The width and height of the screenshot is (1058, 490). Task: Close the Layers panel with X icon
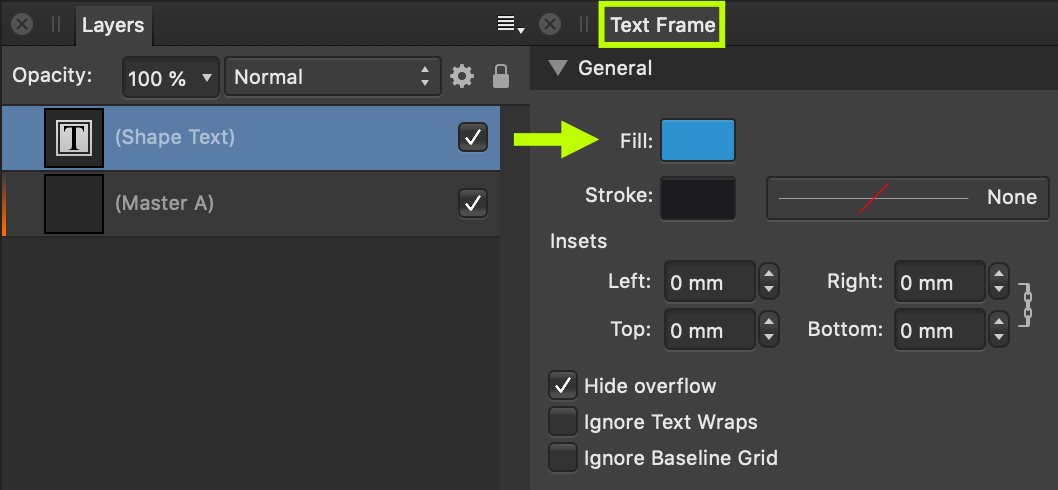(22, 25)
